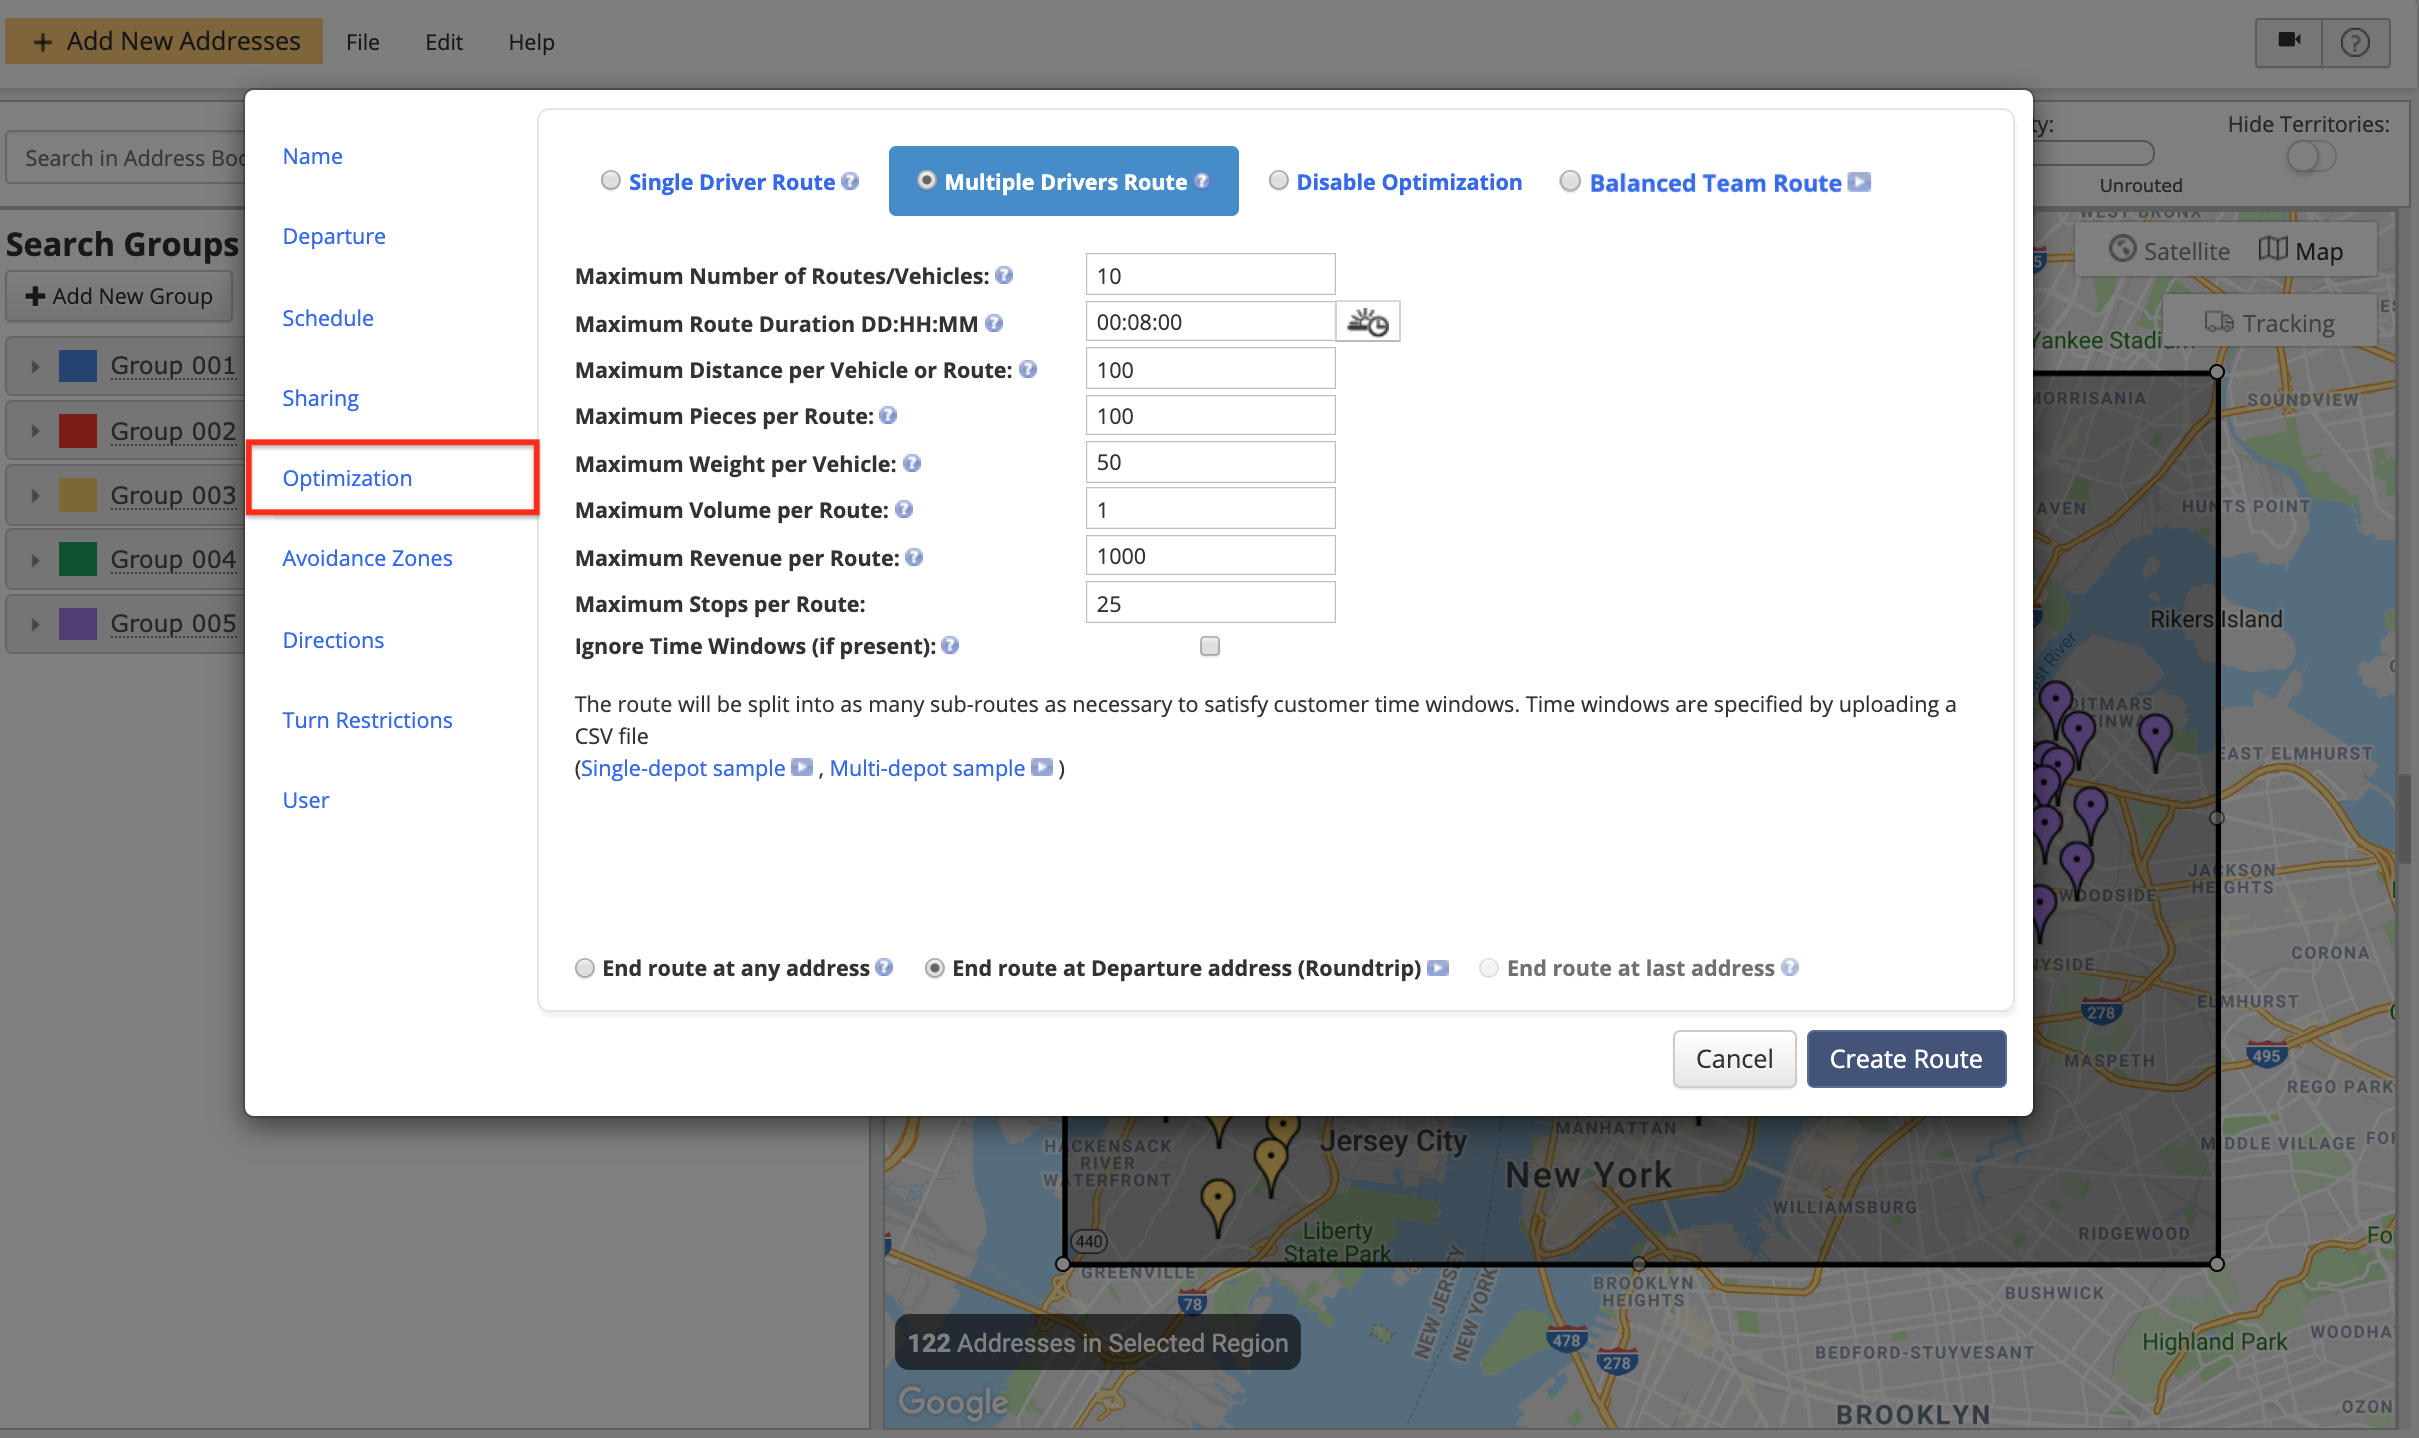Open the Multi-depot sample link
This screenshot has width=2419, height=1438.
click(x=927, y=768)
